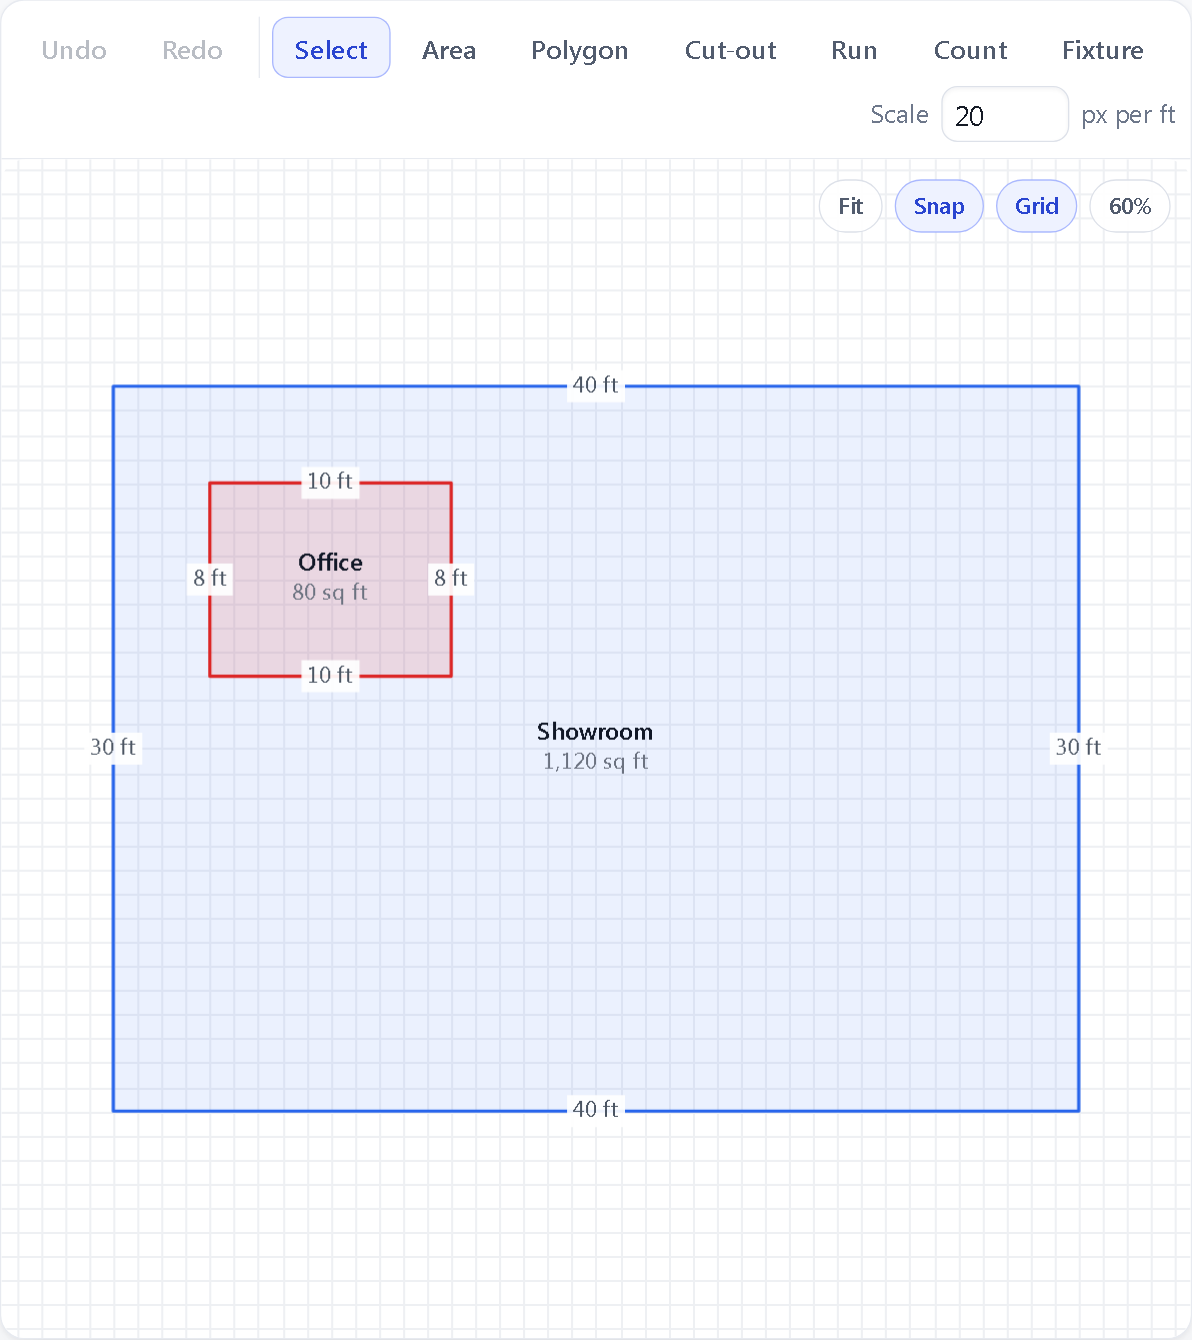Viewport: 1192px width, 1340px height.
Task: Activate the Cut-out tool
Action: (731, 50)
